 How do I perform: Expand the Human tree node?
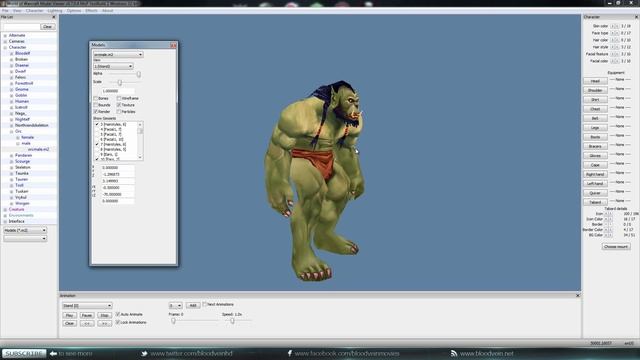(x=11, y=101)
